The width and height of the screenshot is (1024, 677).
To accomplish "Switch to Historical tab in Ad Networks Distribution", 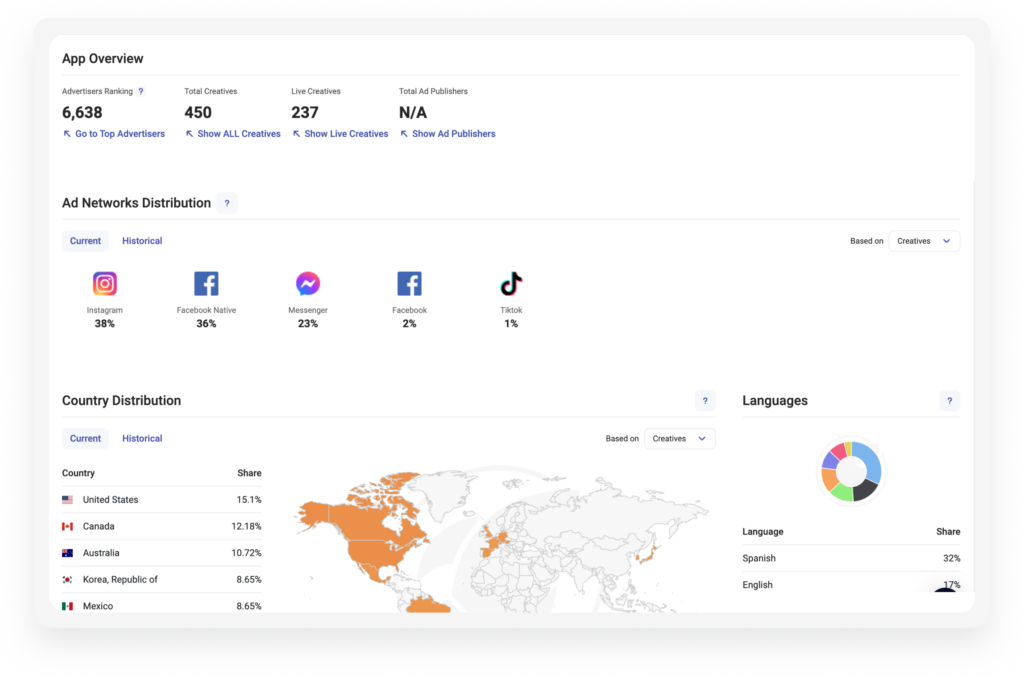I will click(142, 241).
